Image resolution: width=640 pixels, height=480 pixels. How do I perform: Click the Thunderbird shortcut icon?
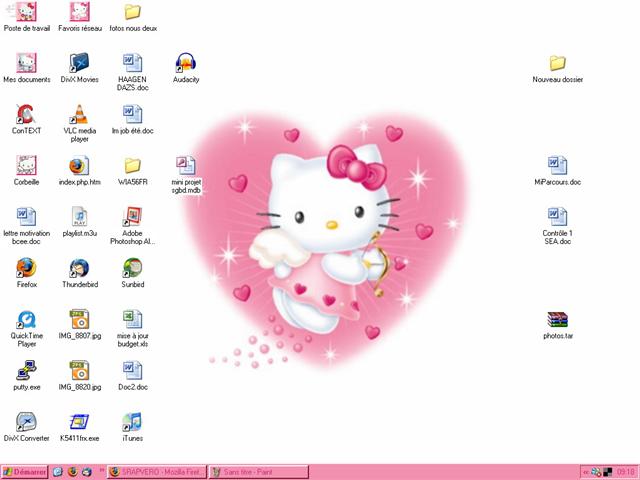click(x=78, y=268)
